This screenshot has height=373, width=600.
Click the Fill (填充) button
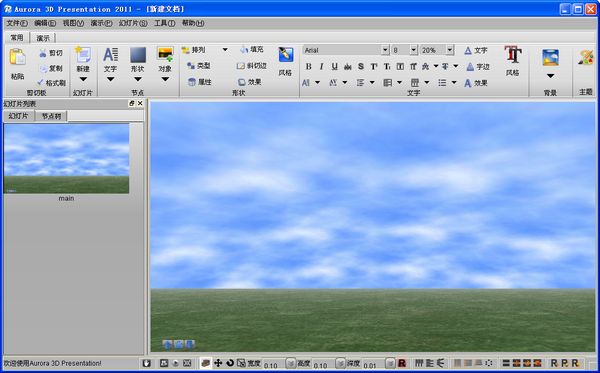252,50
